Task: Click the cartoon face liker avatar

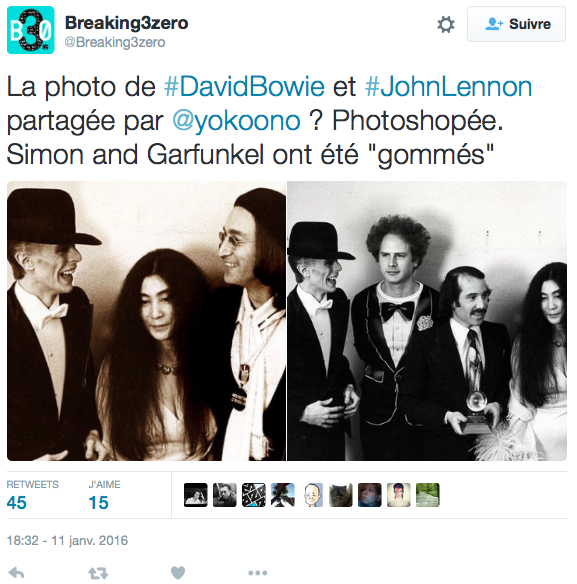Action: [312, 495]
